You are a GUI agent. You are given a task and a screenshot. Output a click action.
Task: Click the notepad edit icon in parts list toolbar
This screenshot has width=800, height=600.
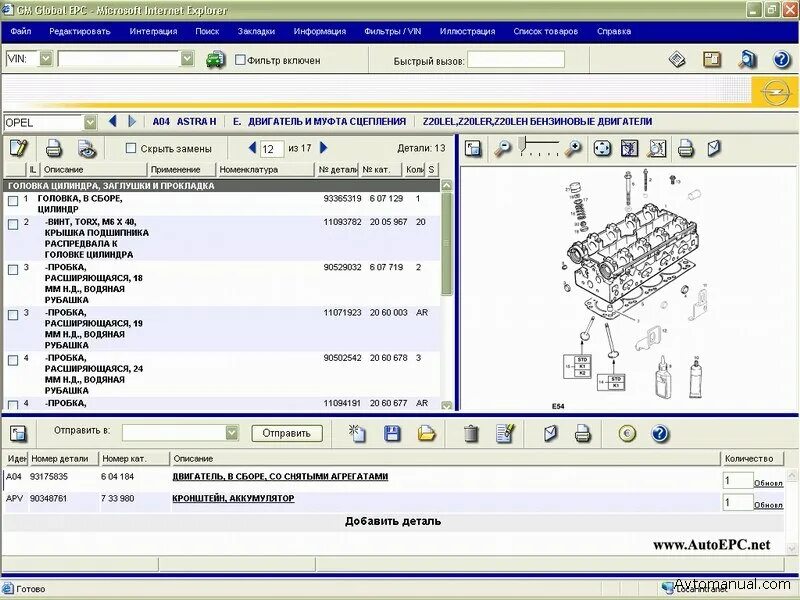click(x=19, y=148)
